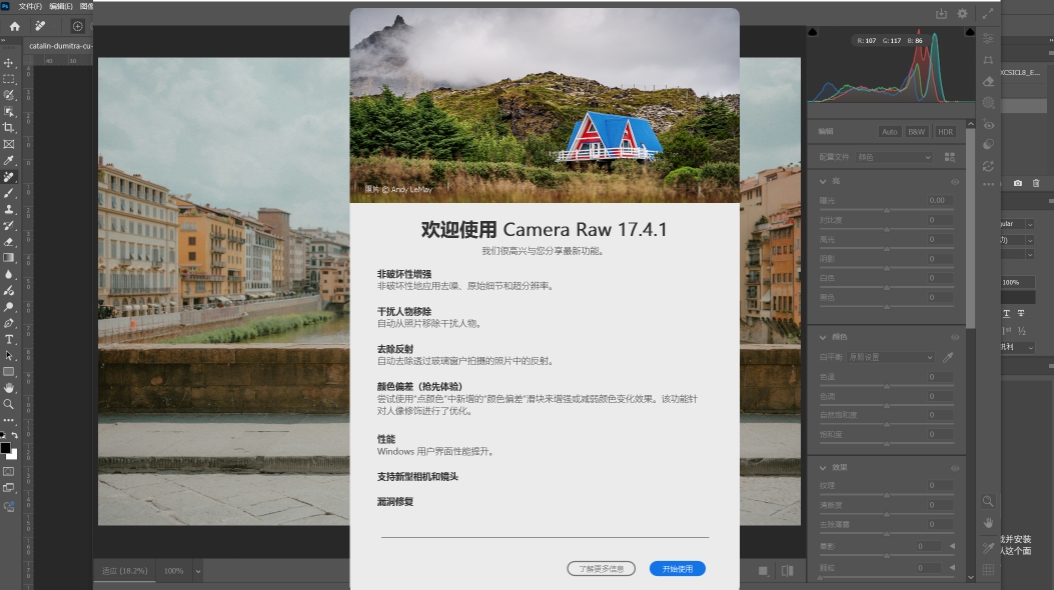The width and height of the screenshot is (1054, 590).
Task: Set preview zoom to 100%
Action: (173, 571)
